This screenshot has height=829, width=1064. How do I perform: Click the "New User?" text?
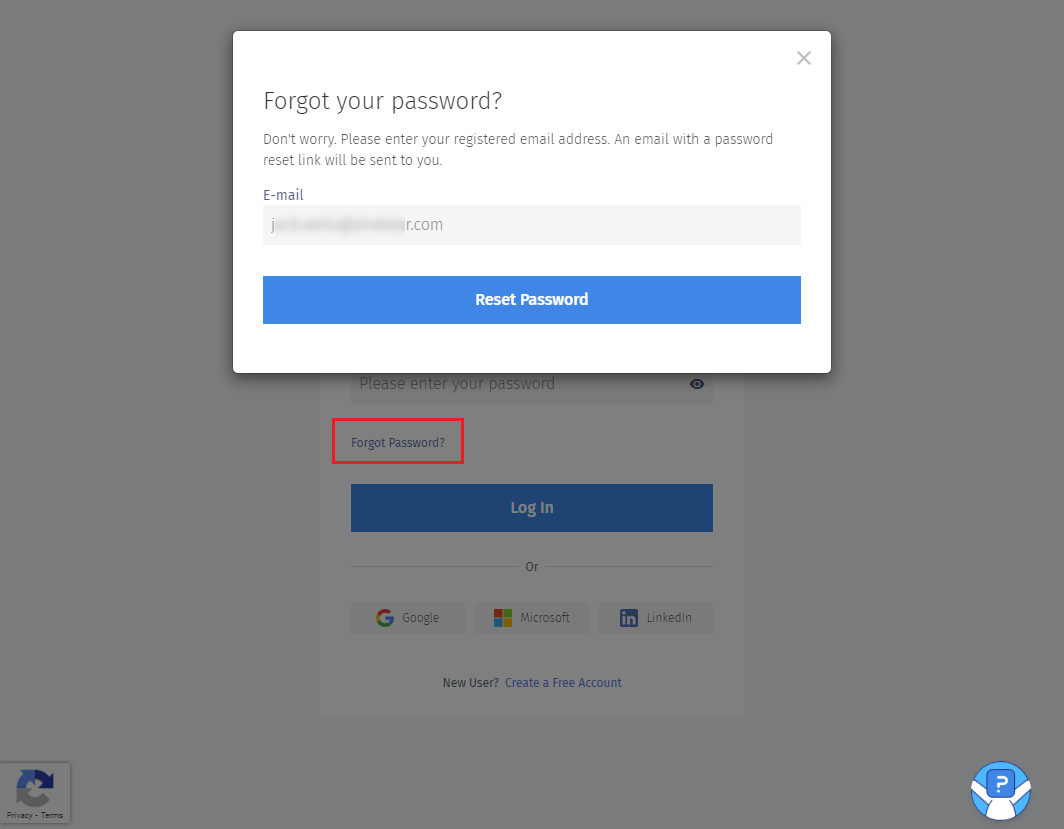[x=470, y=683]
